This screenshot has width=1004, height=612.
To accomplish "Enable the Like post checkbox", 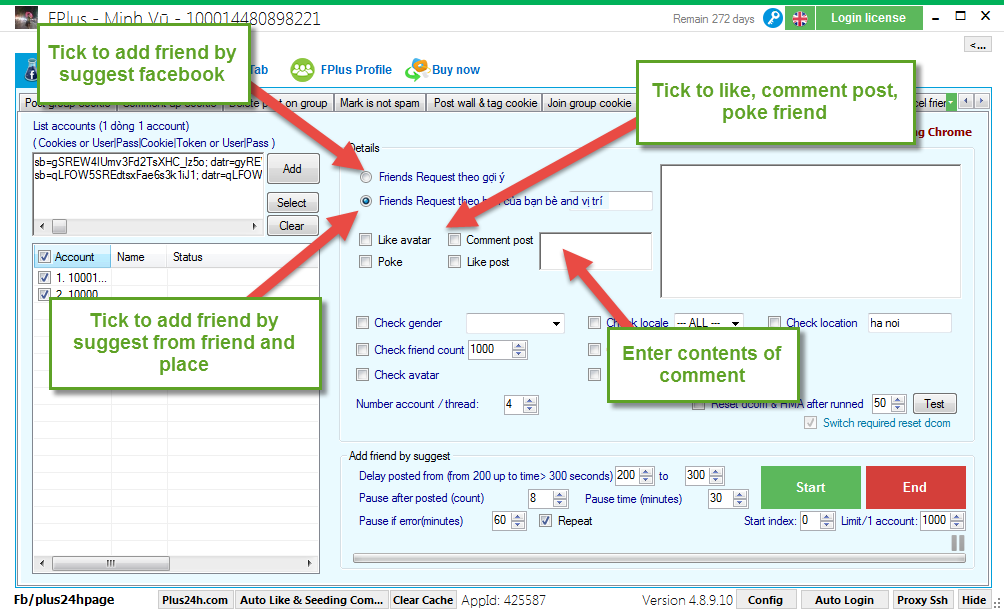I will click(455, 262).
